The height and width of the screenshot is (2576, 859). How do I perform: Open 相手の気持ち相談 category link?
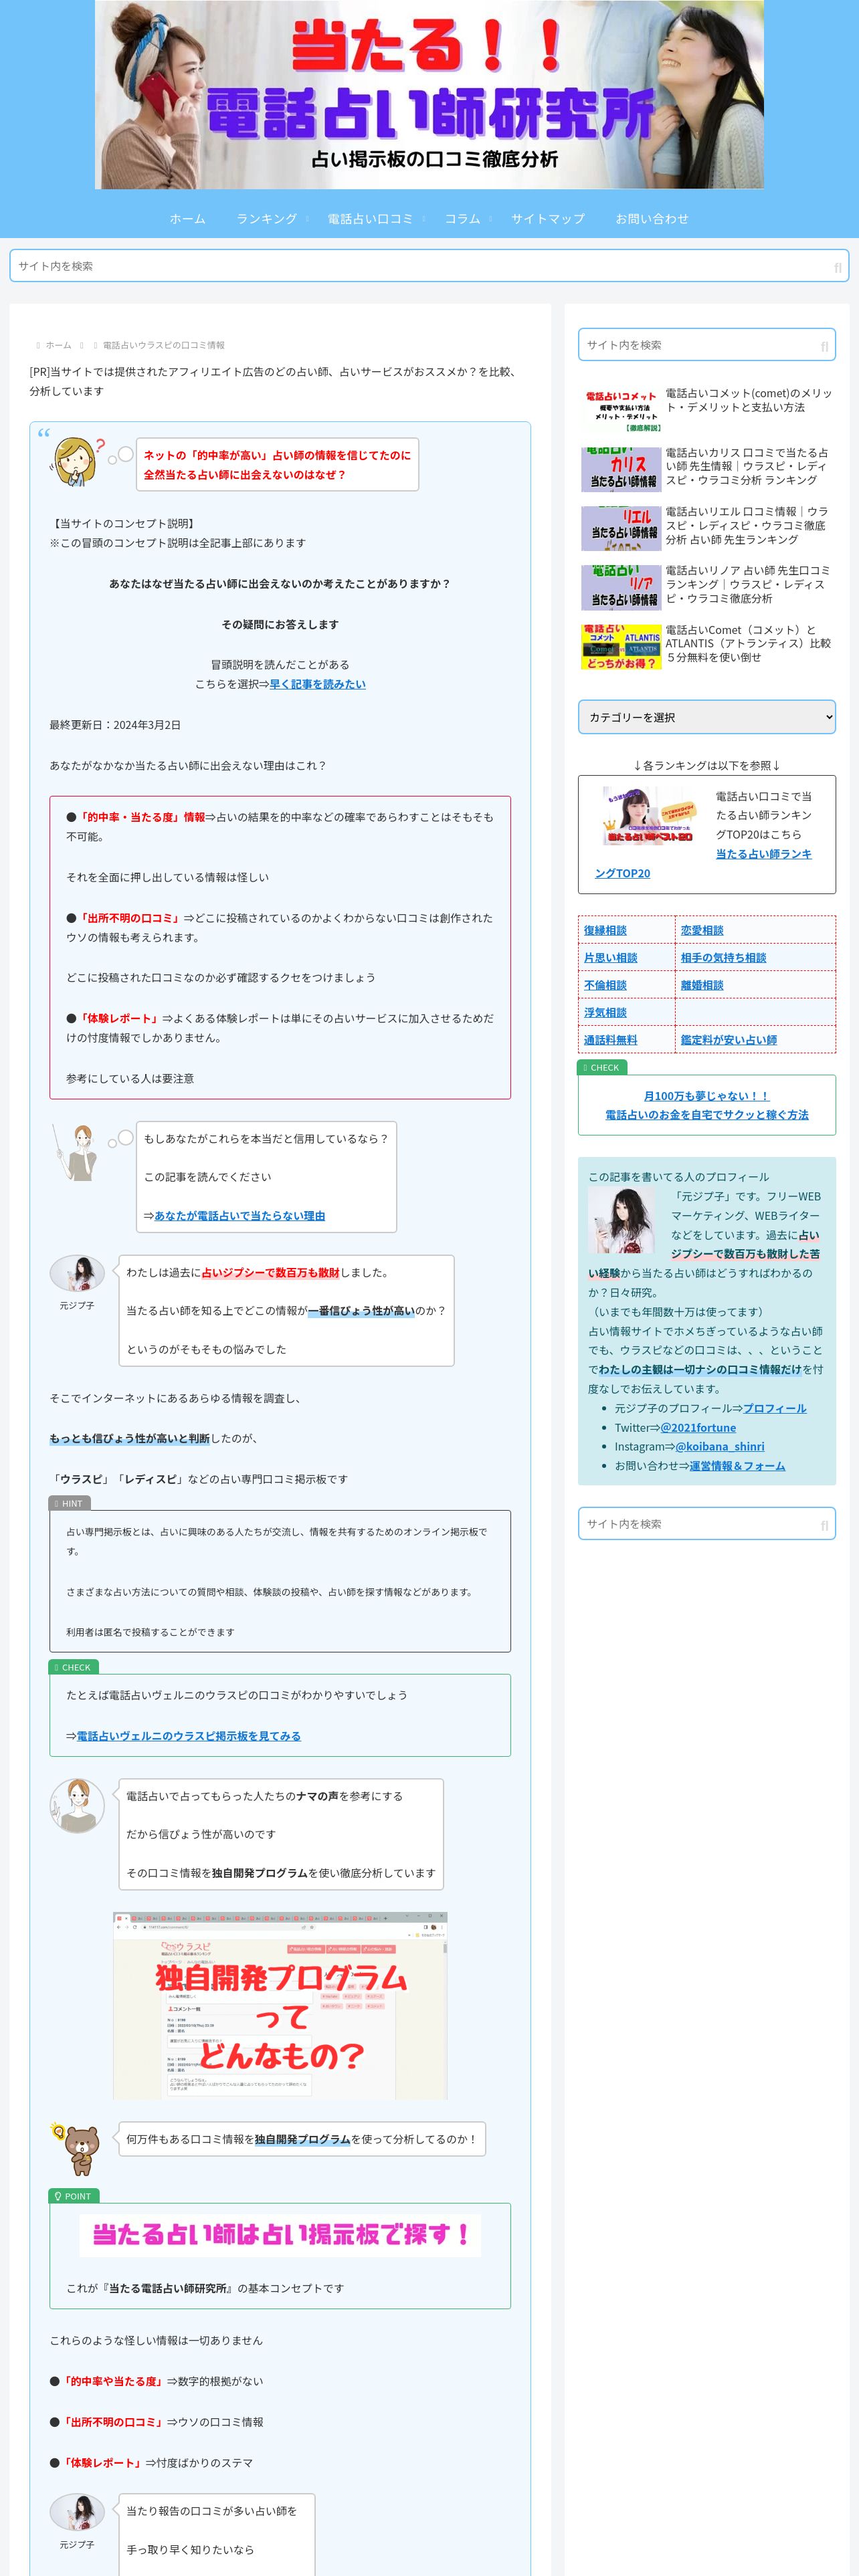coord(723,957)
